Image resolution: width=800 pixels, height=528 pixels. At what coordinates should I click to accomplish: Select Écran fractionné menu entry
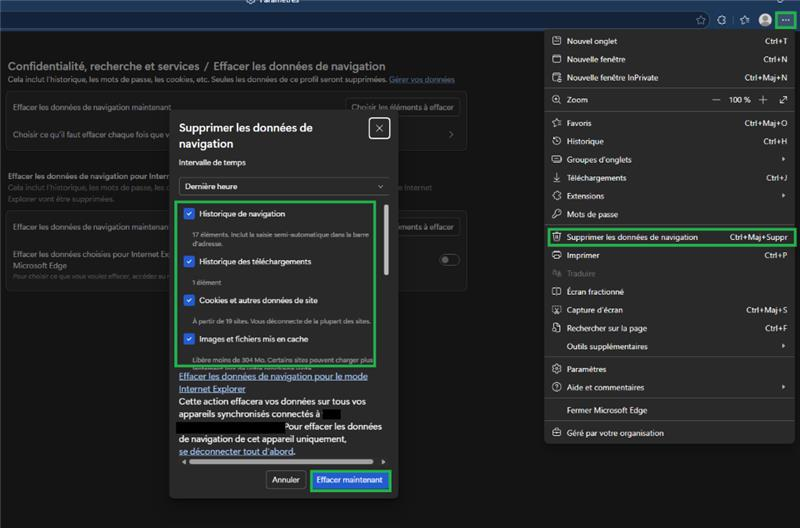pos(669,292)
